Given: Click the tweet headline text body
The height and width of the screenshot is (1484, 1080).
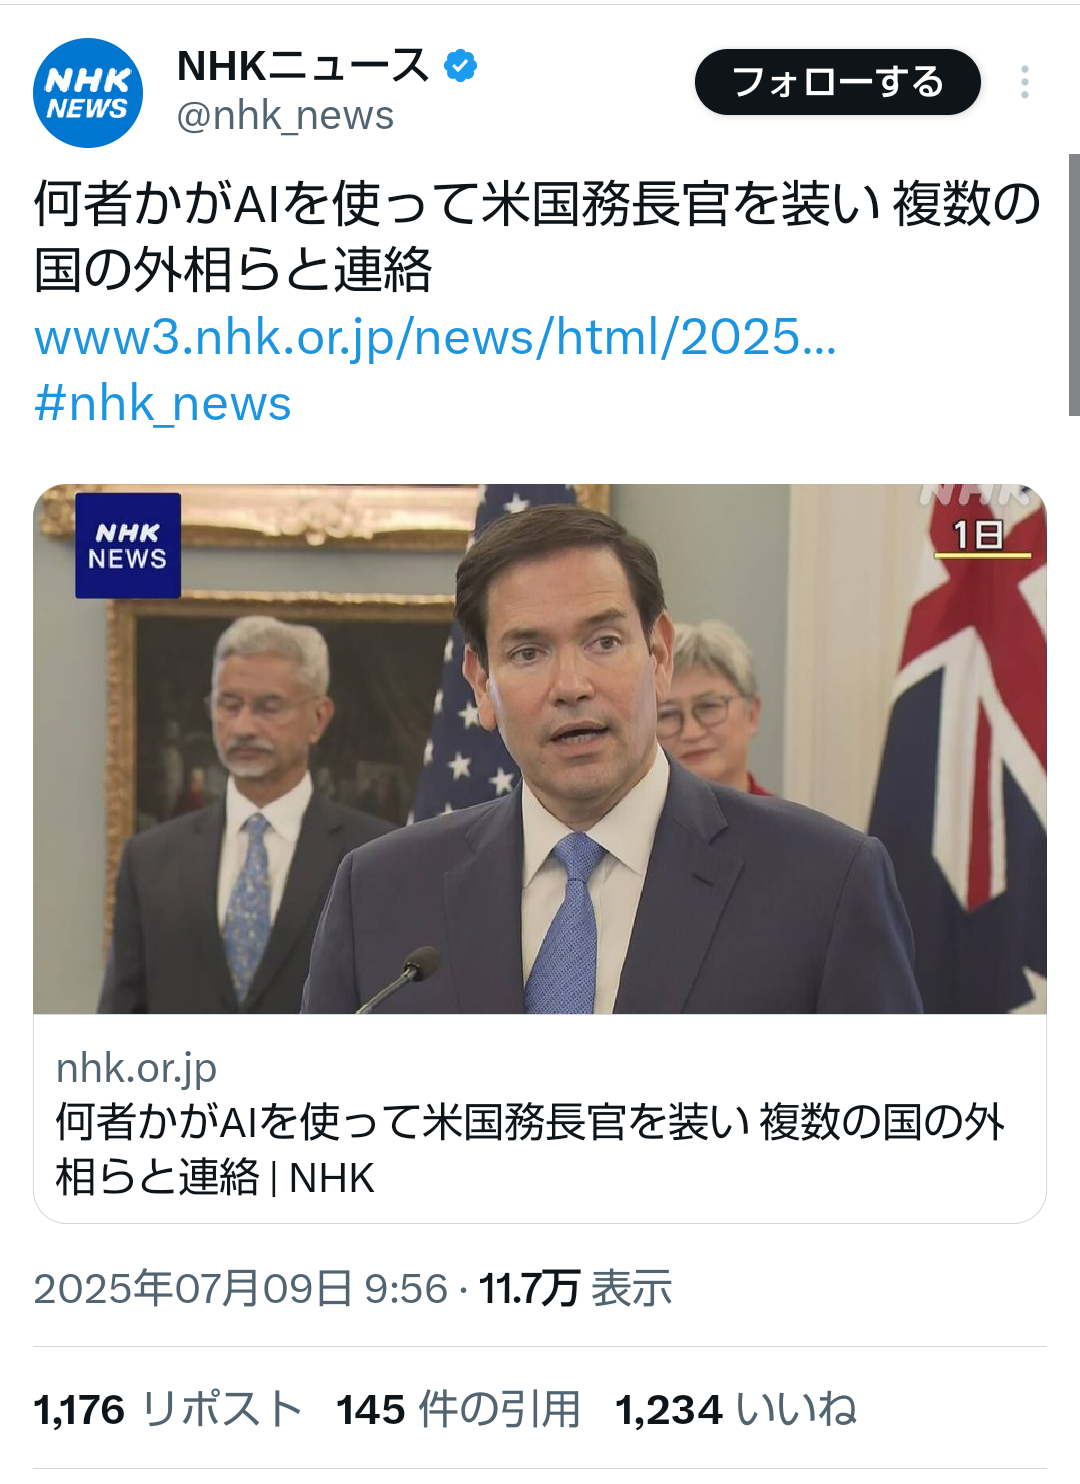Looking at the screenshot, I should tap(538, 237).
